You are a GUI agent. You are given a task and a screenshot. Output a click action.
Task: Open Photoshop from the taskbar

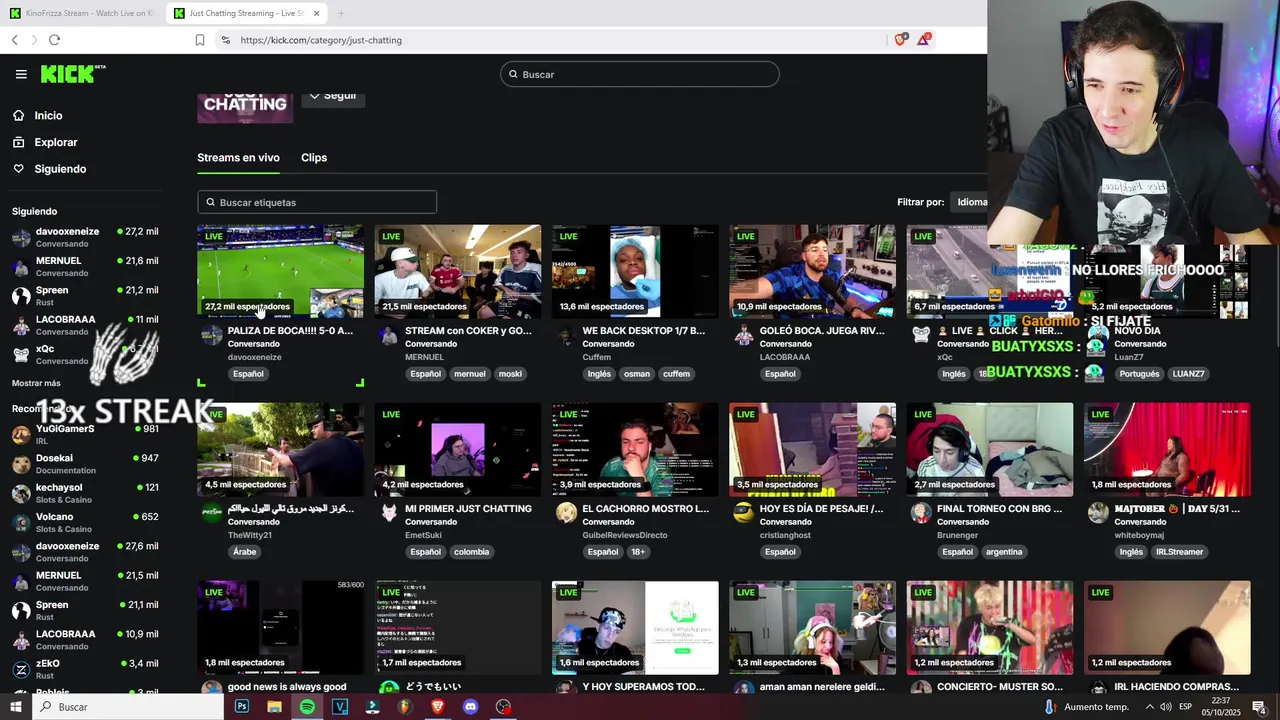(x=242, y=707)
